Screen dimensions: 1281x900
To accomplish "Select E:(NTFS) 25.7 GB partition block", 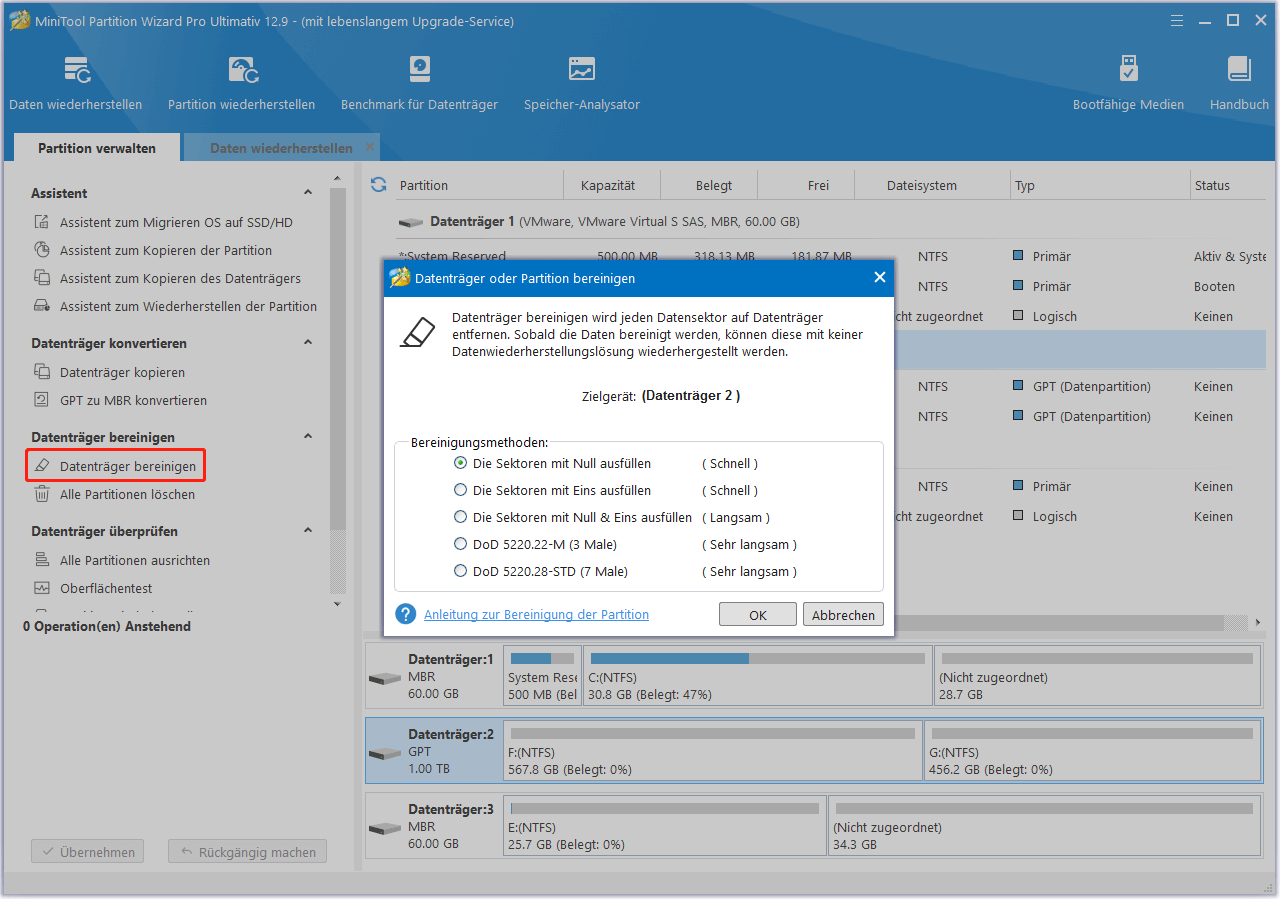I will 665,825.
